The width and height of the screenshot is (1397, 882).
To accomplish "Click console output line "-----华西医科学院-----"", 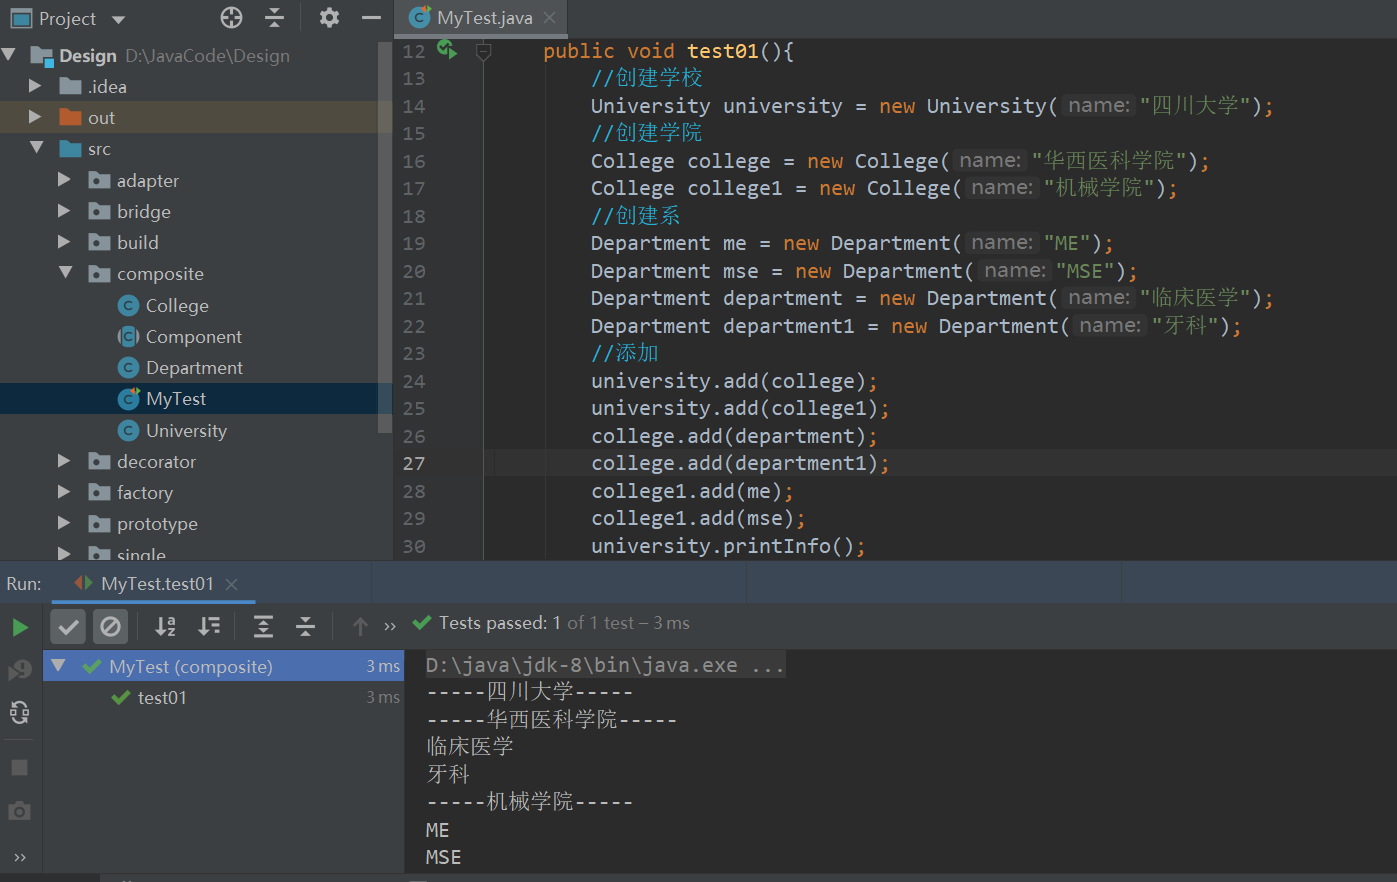I will [552, 720].
